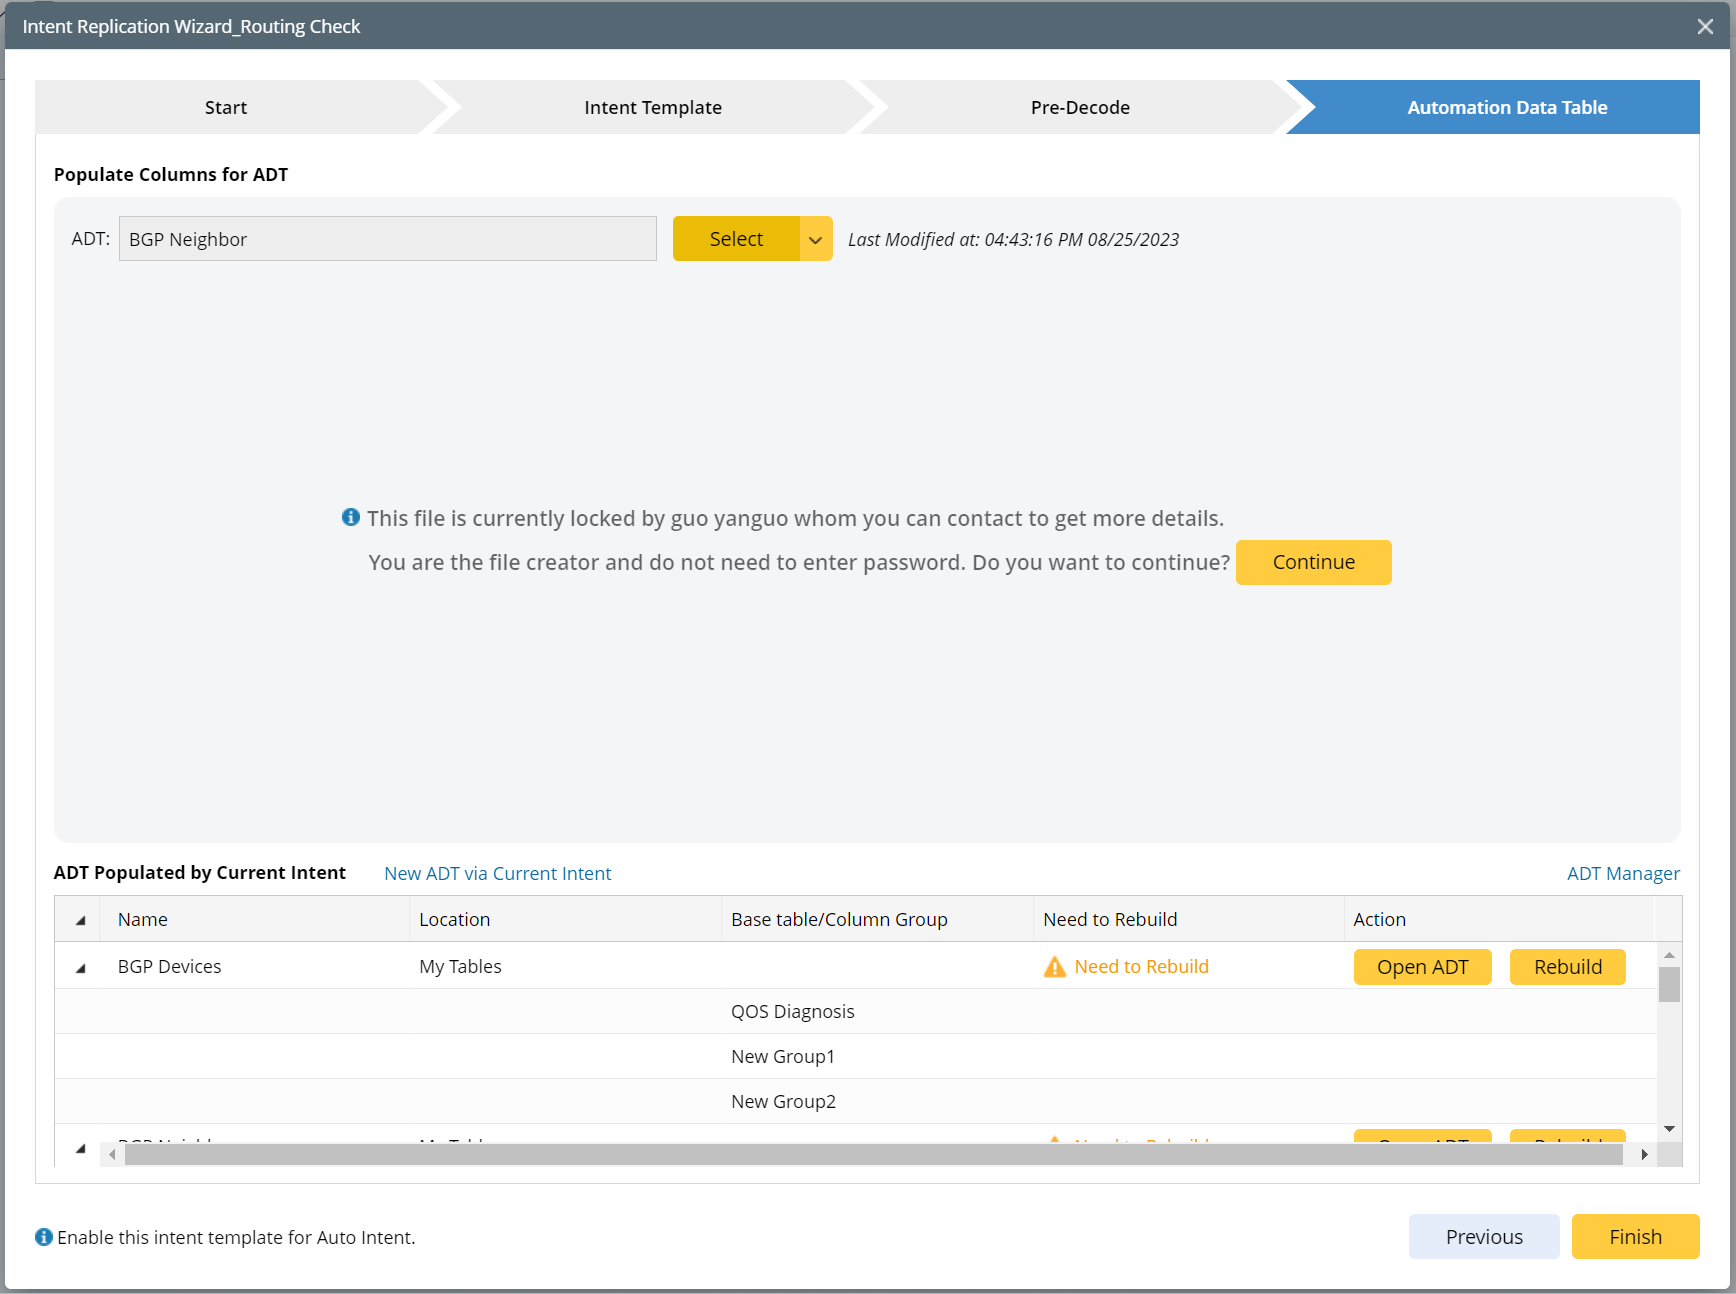1736x1294 pixels.
Task: Click the info icon beside the locked file message
Action: click(351, 517)
